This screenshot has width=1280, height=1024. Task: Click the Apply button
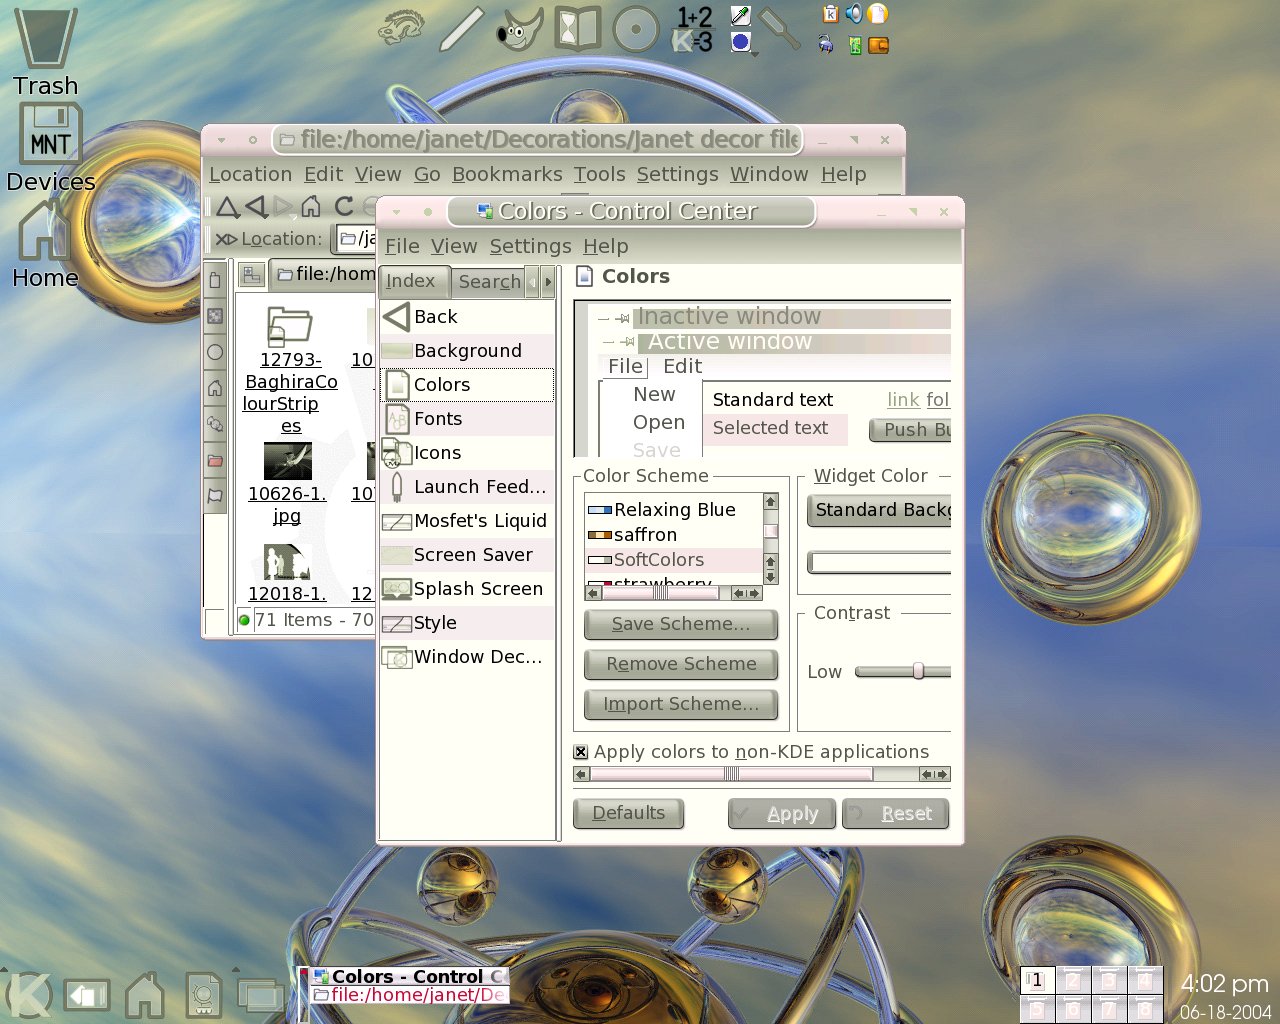[783, 814]
